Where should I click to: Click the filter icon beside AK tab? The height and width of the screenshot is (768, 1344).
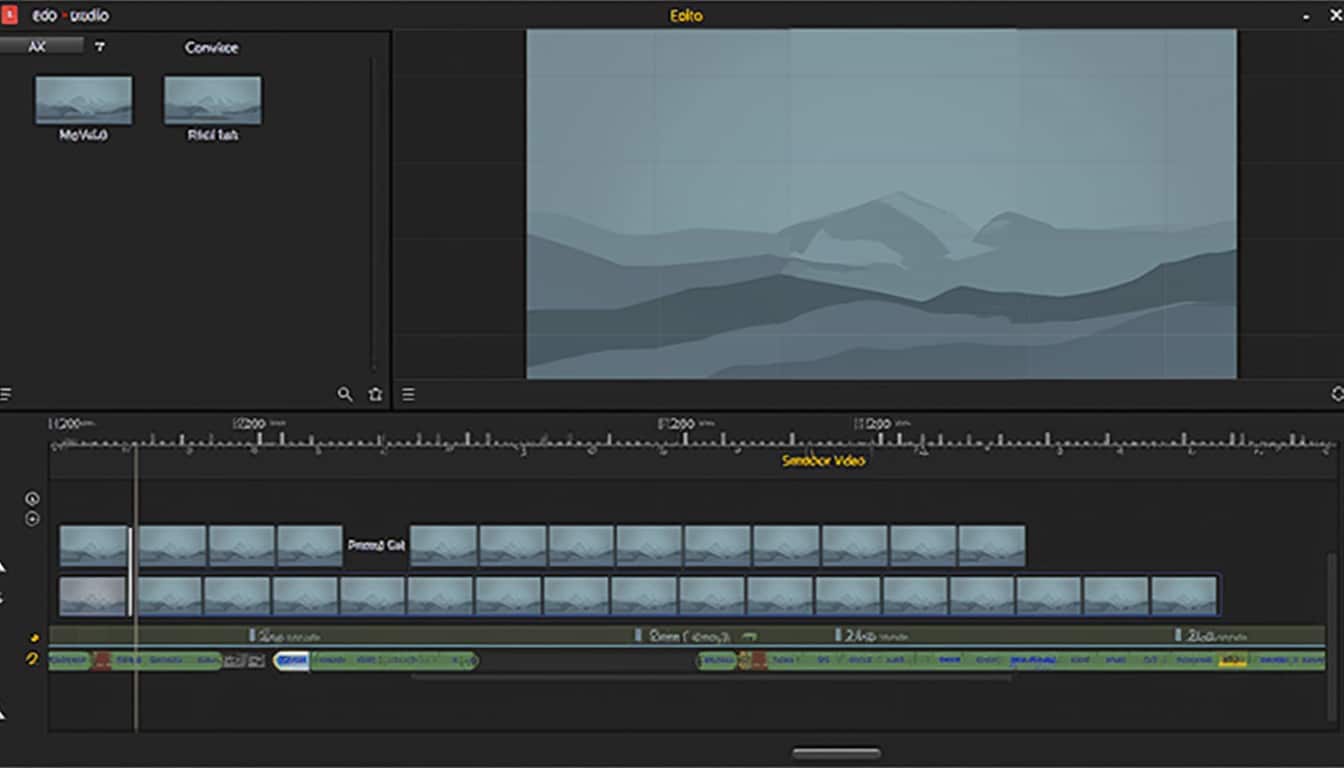pyautogui.click(x=99, y=46)
